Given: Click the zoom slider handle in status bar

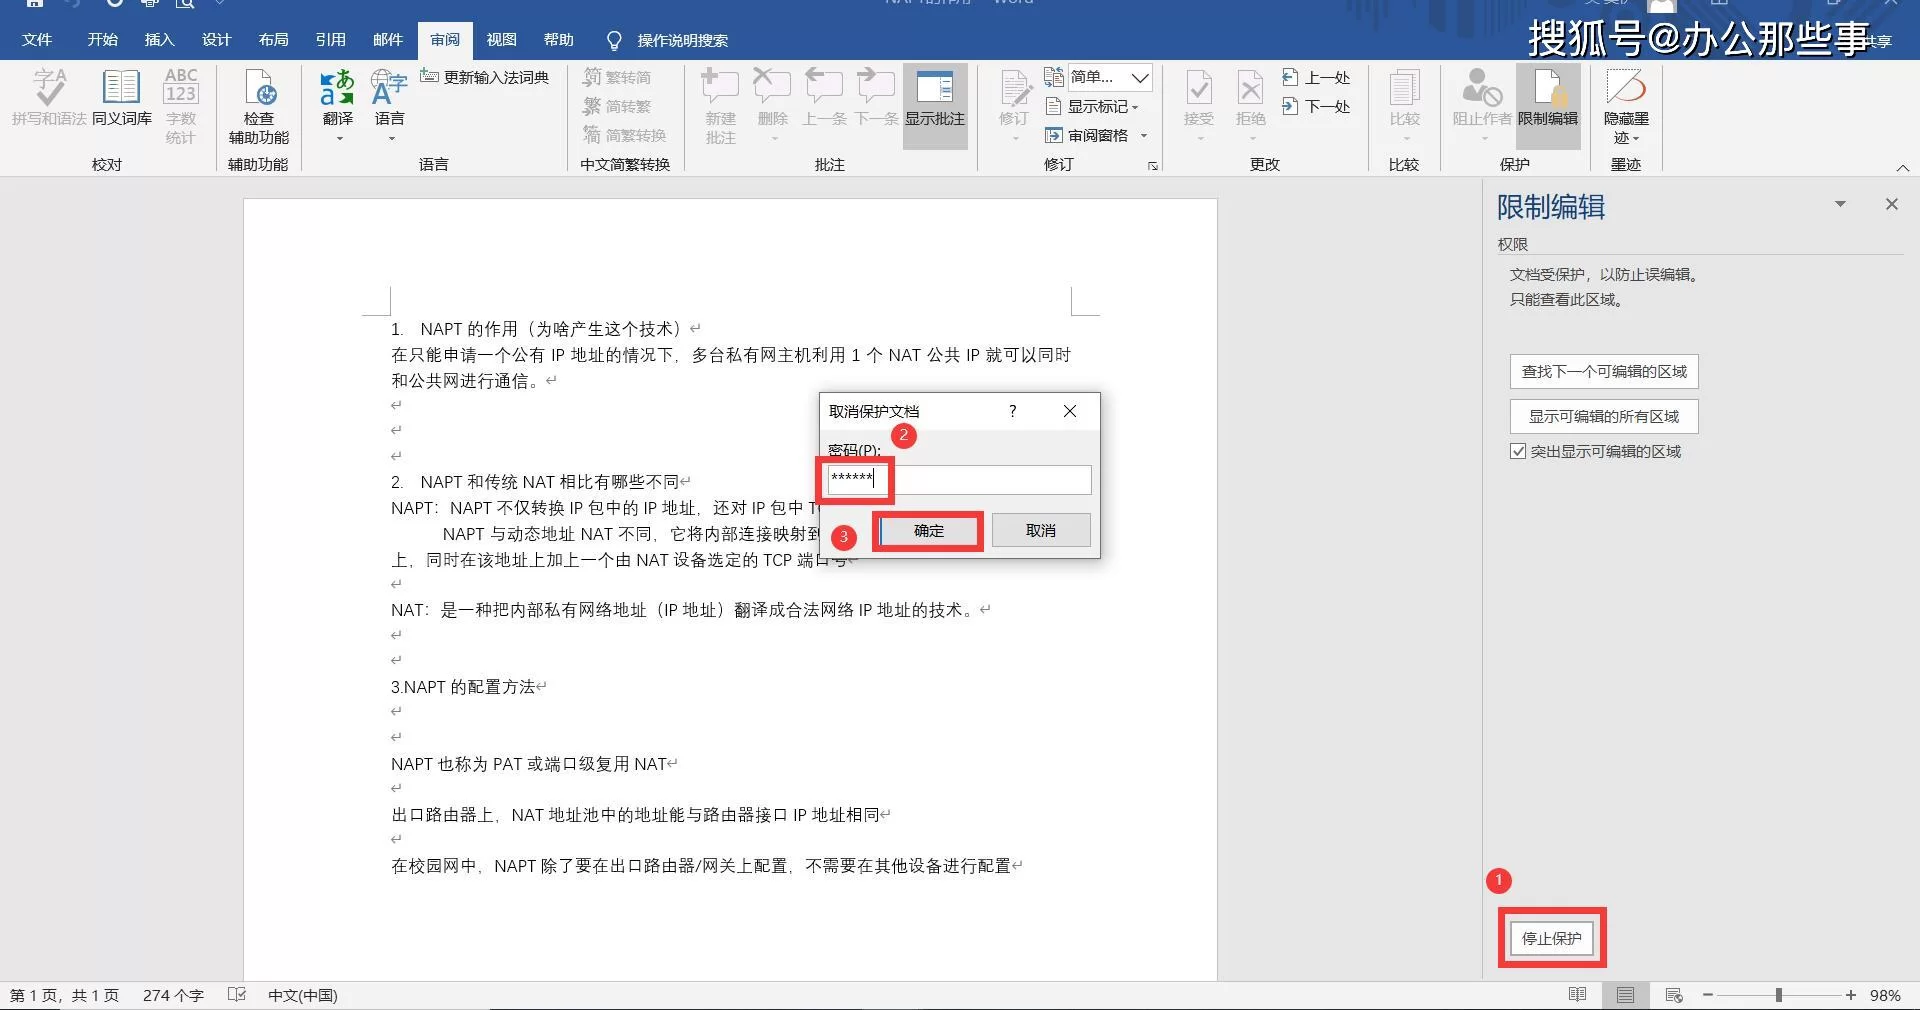Looking at the screenshot, I should click(1778, 995).
